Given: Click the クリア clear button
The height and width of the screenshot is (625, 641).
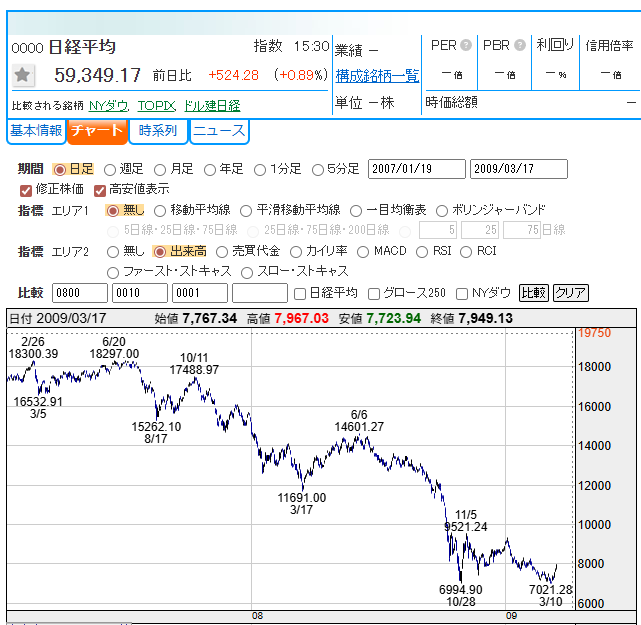Looking at the screenshot, I should [x=571, y=293].
